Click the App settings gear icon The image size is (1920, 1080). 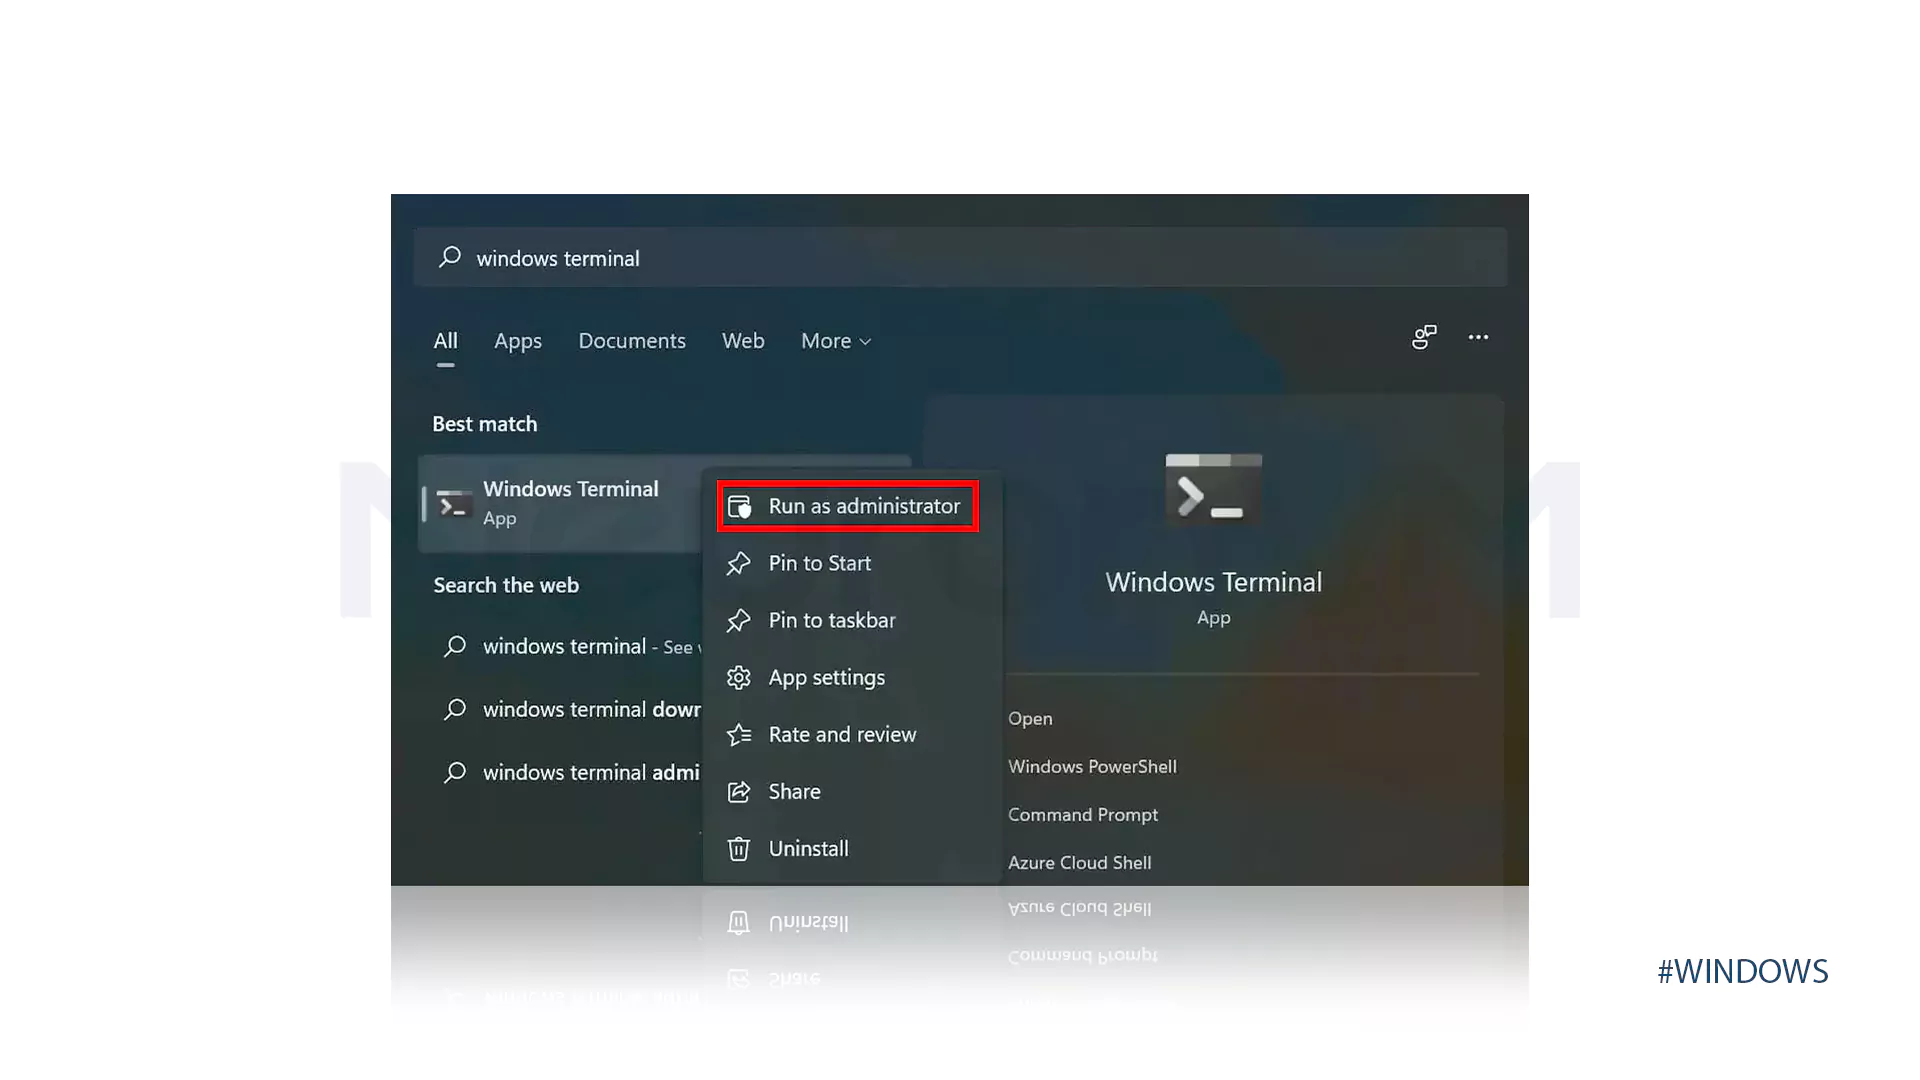tap(739, 677)
